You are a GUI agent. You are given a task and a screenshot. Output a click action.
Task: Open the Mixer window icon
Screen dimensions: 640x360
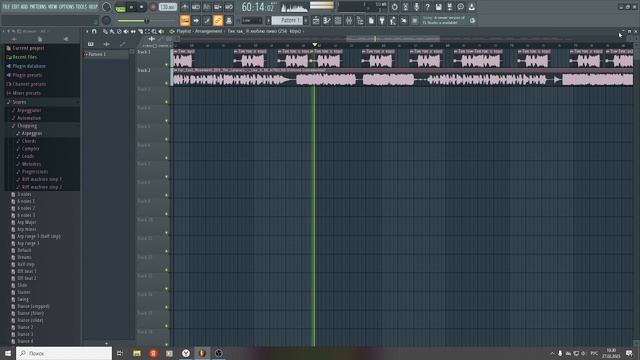point(349,20)
